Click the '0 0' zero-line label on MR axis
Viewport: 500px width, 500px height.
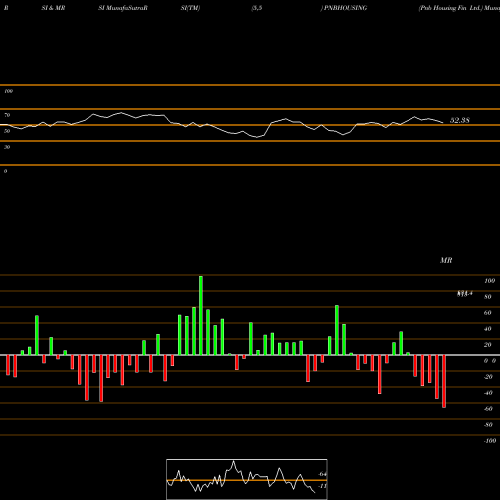point(490,361)
